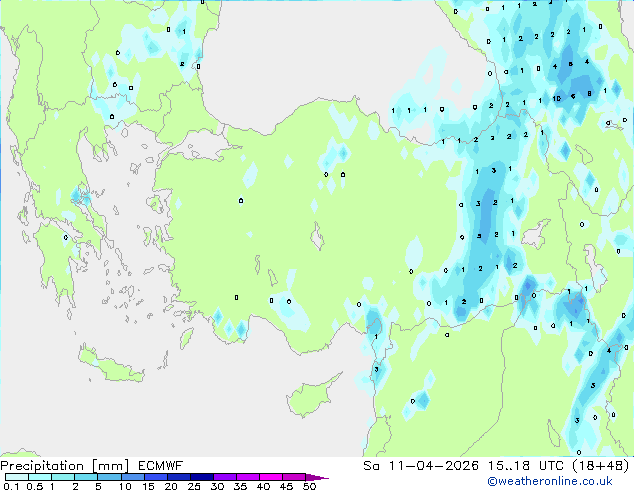Select the 30–35 mm purple legend swatch
Screen dimensions: 634x490
tap(225, 477)
